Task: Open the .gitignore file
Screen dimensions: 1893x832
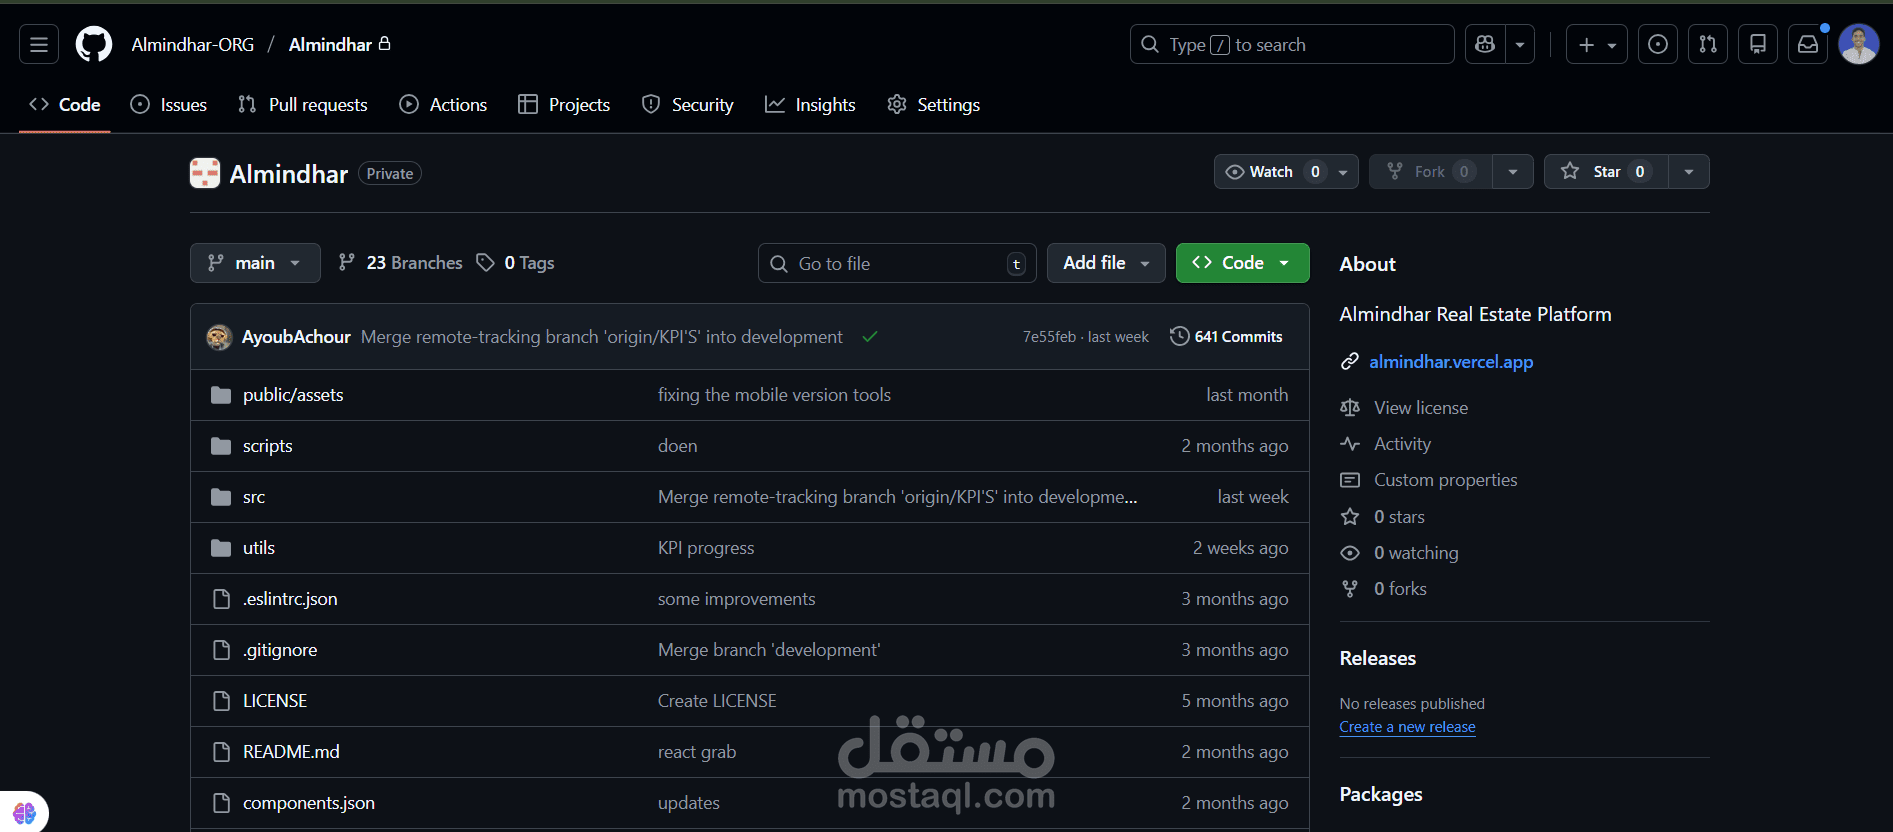Action: 280,650
